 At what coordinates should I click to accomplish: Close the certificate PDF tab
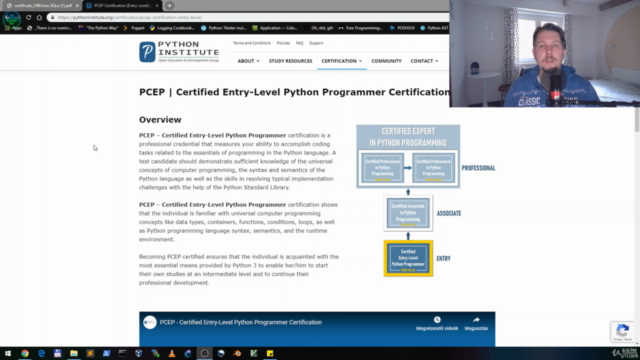(77, 6)
